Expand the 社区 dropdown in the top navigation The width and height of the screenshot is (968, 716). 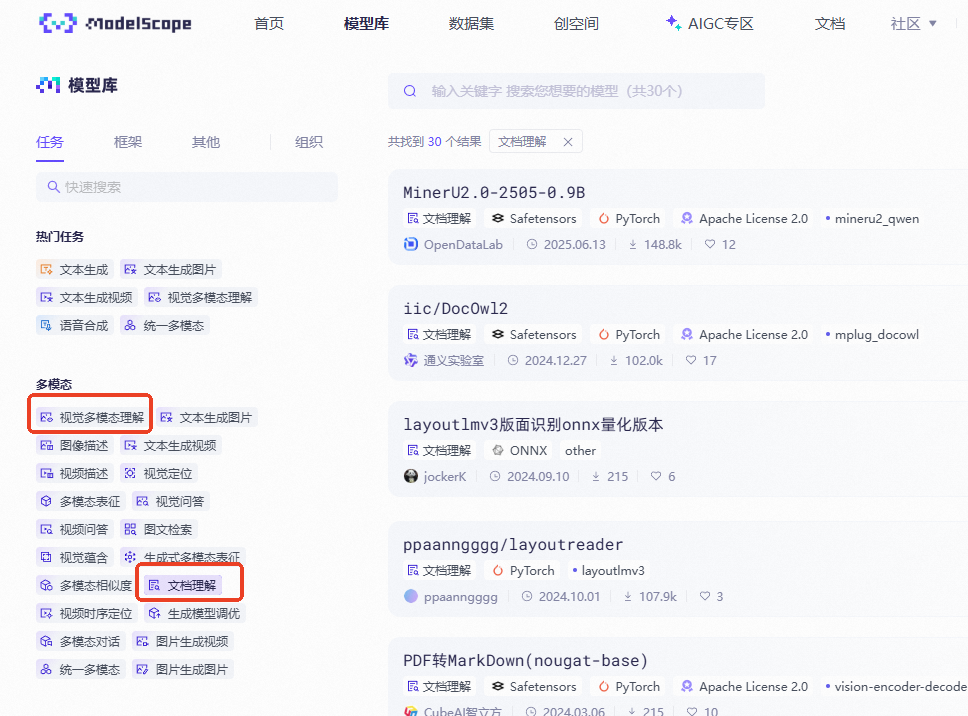coord(914,23)
